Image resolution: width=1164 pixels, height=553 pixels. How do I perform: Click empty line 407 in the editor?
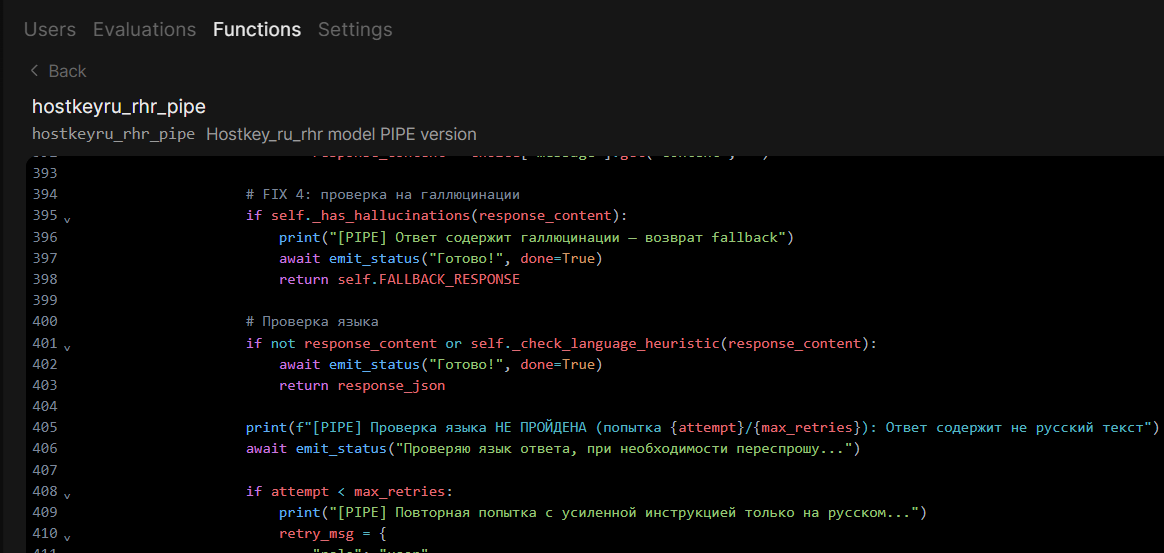pyautogui.click(x=594, y=470)
